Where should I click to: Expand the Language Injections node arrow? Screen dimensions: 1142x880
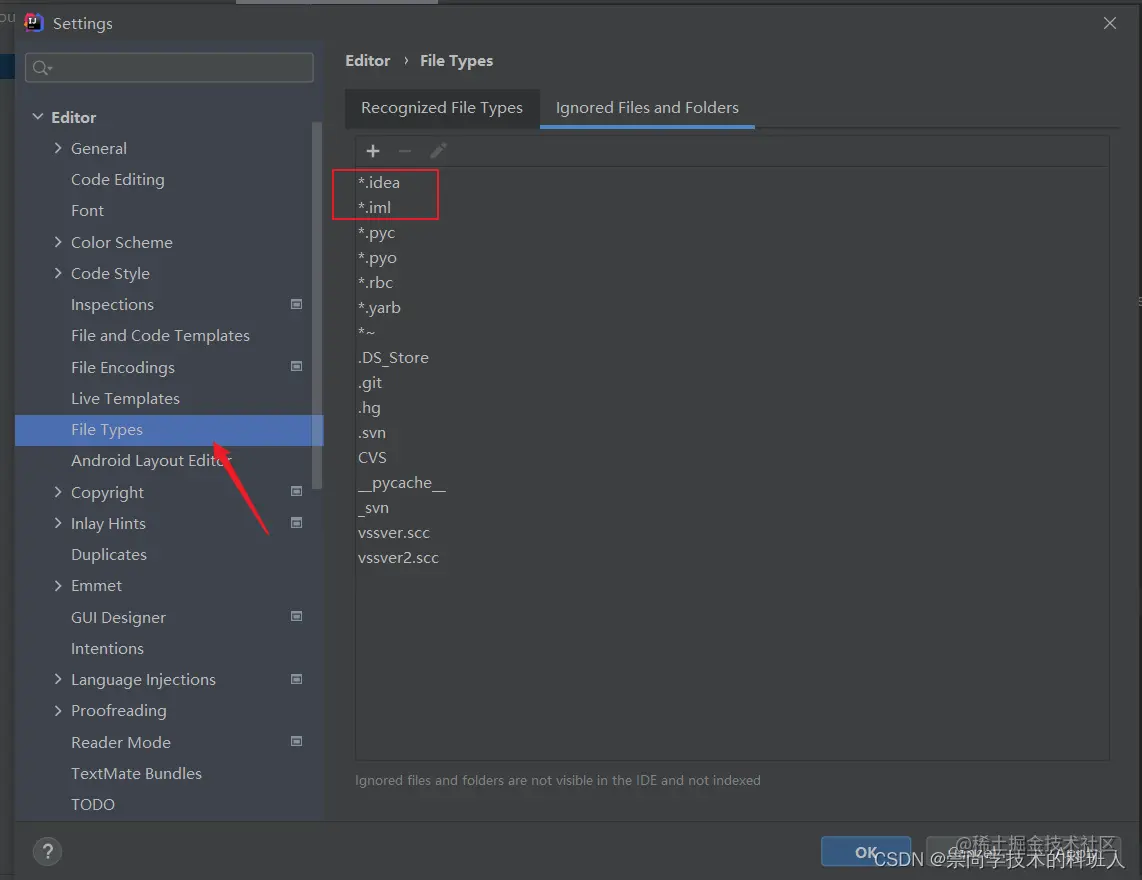click(58, 679)
